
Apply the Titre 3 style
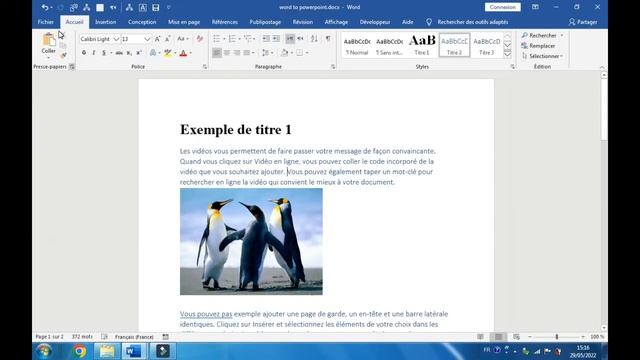coord(487,45)
